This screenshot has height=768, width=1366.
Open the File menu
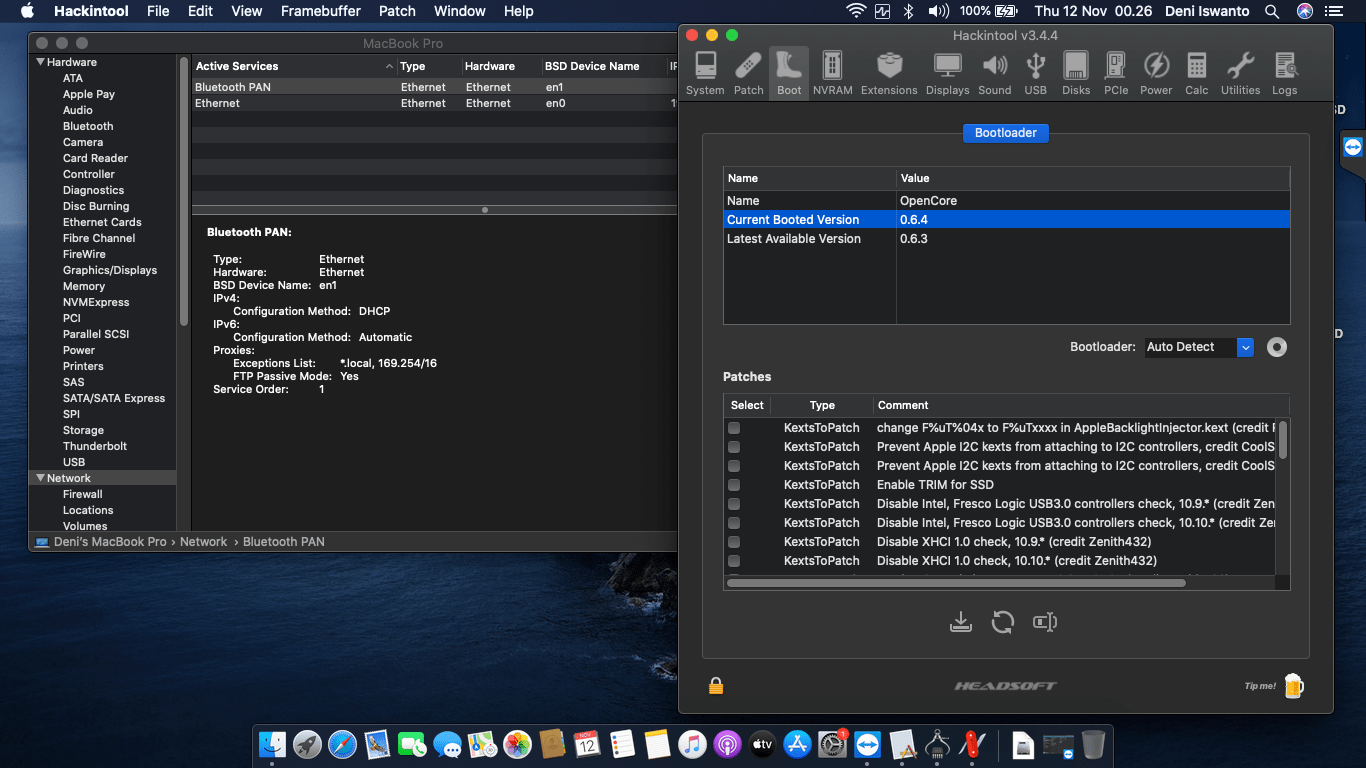click(158, 11)
